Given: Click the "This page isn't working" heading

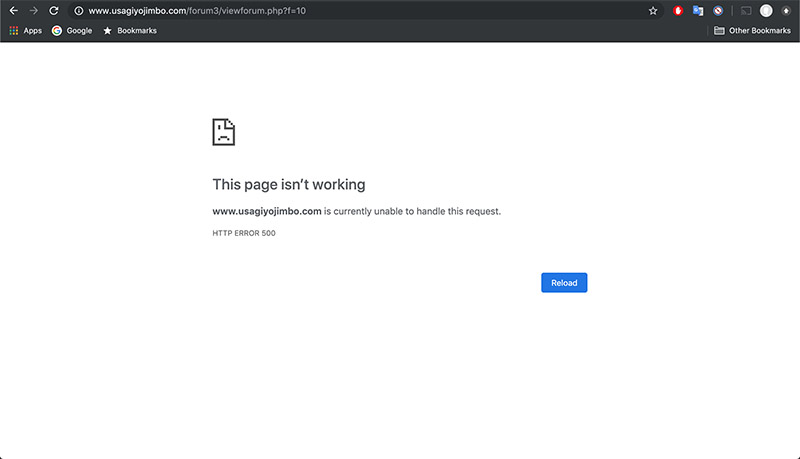Looking at the screenshot, I should pos(289,185).
